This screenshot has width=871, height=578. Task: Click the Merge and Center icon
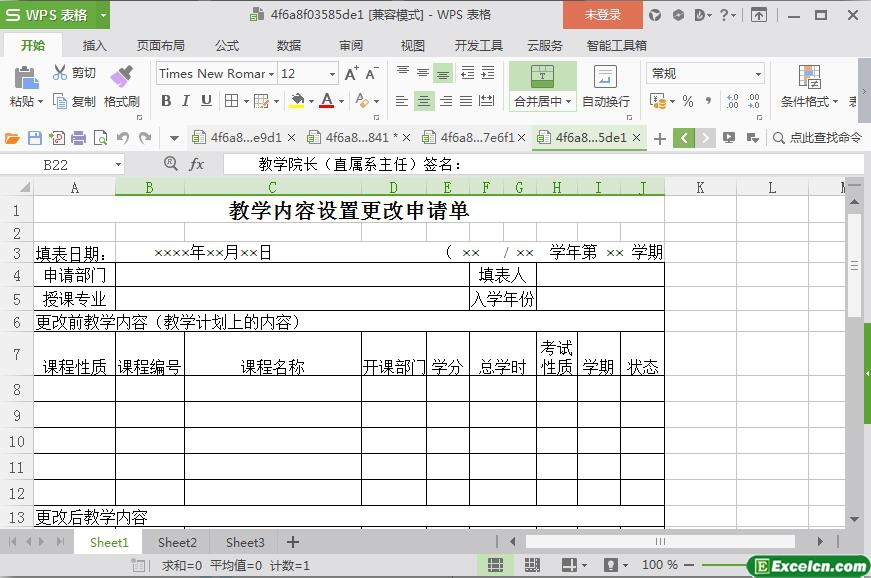pos(542,76)
